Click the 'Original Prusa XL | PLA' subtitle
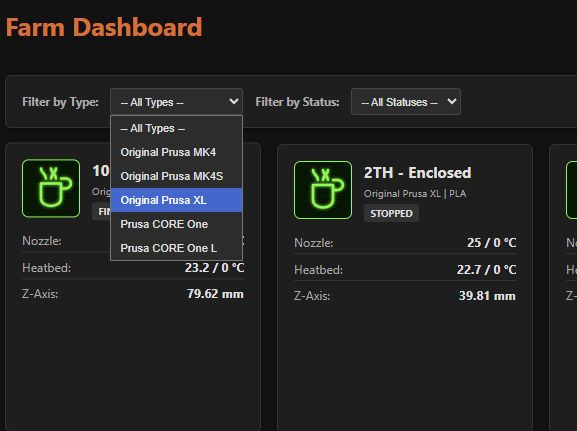The height and width of the screenshot is (431, 577). (415, 194)
